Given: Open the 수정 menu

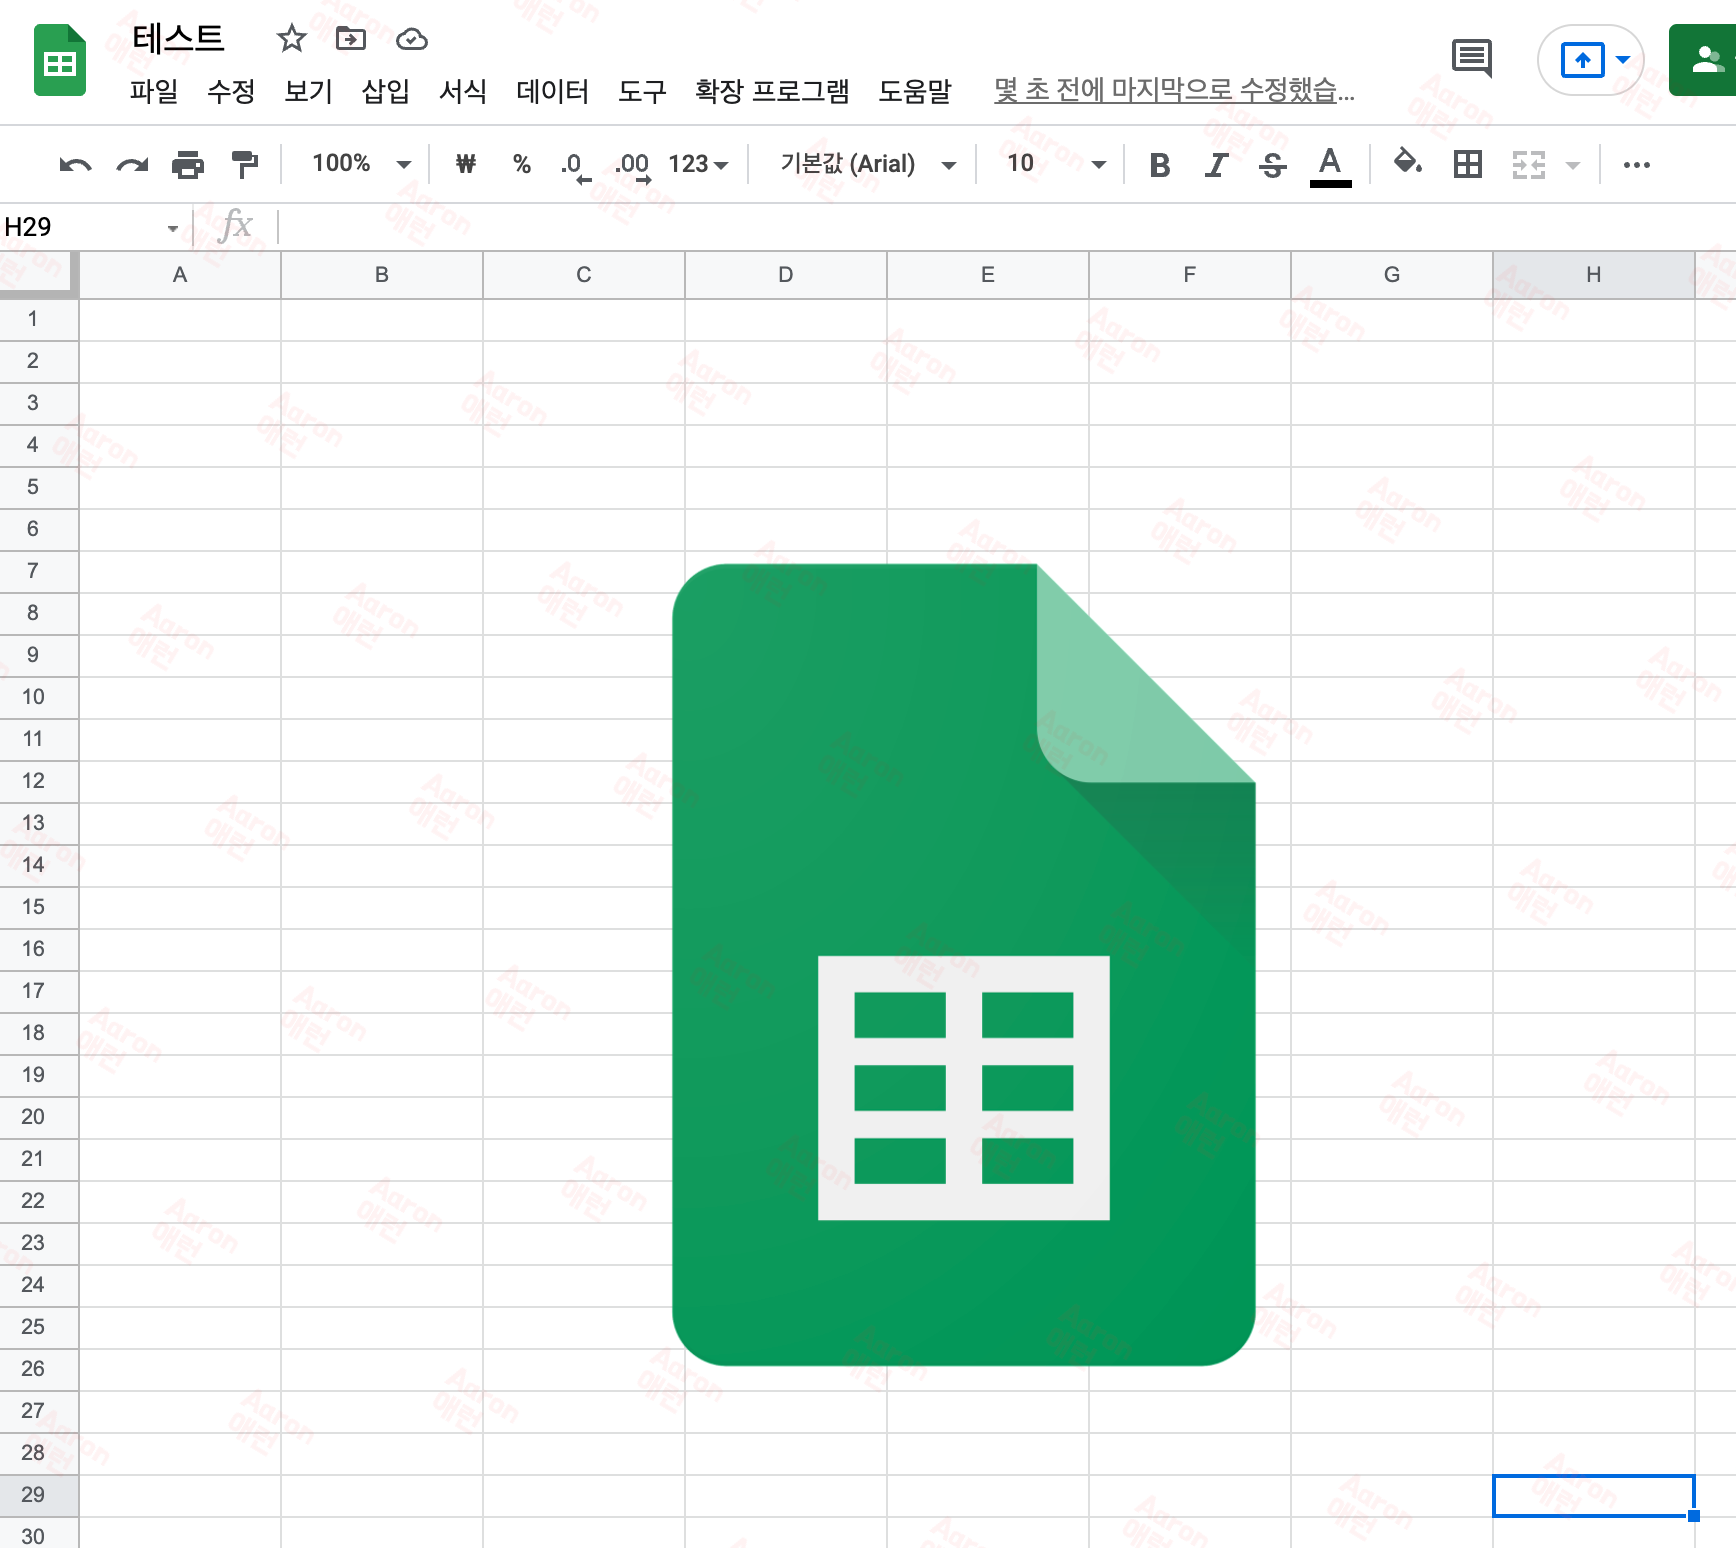Looking at the screenshot, I should [231, 91].
